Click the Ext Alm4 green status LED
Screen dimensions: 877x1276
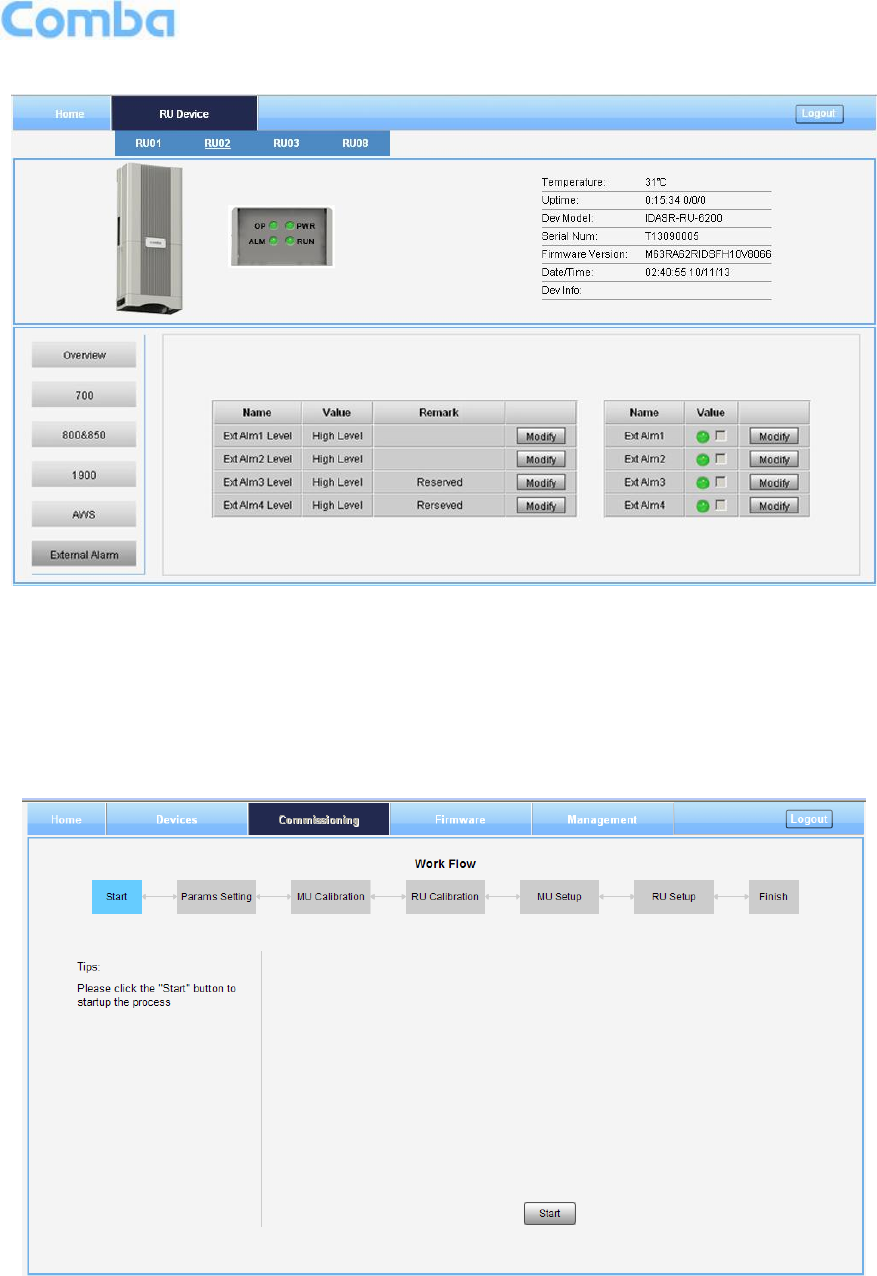703,505
